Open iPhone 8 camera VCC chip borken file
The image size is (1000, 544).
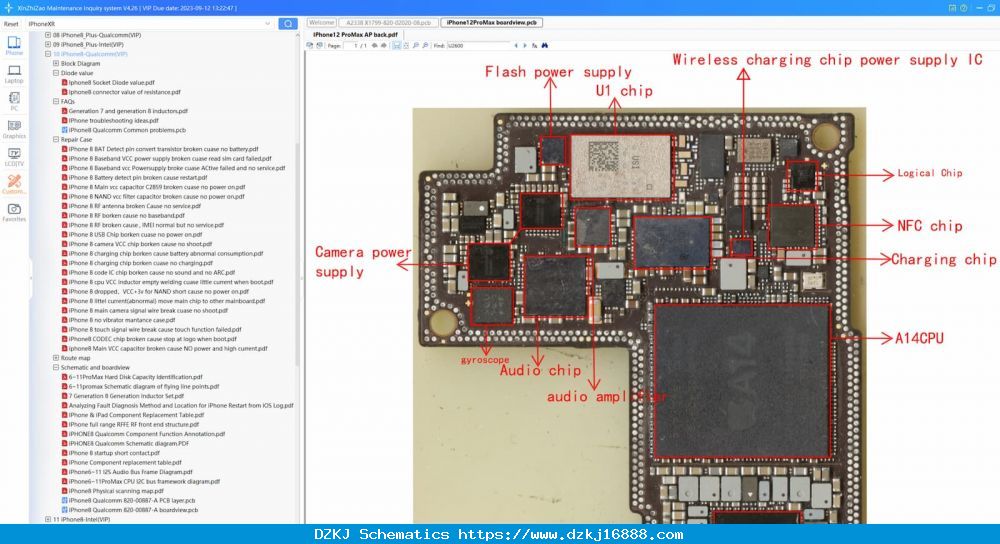(x=140, y=244)
